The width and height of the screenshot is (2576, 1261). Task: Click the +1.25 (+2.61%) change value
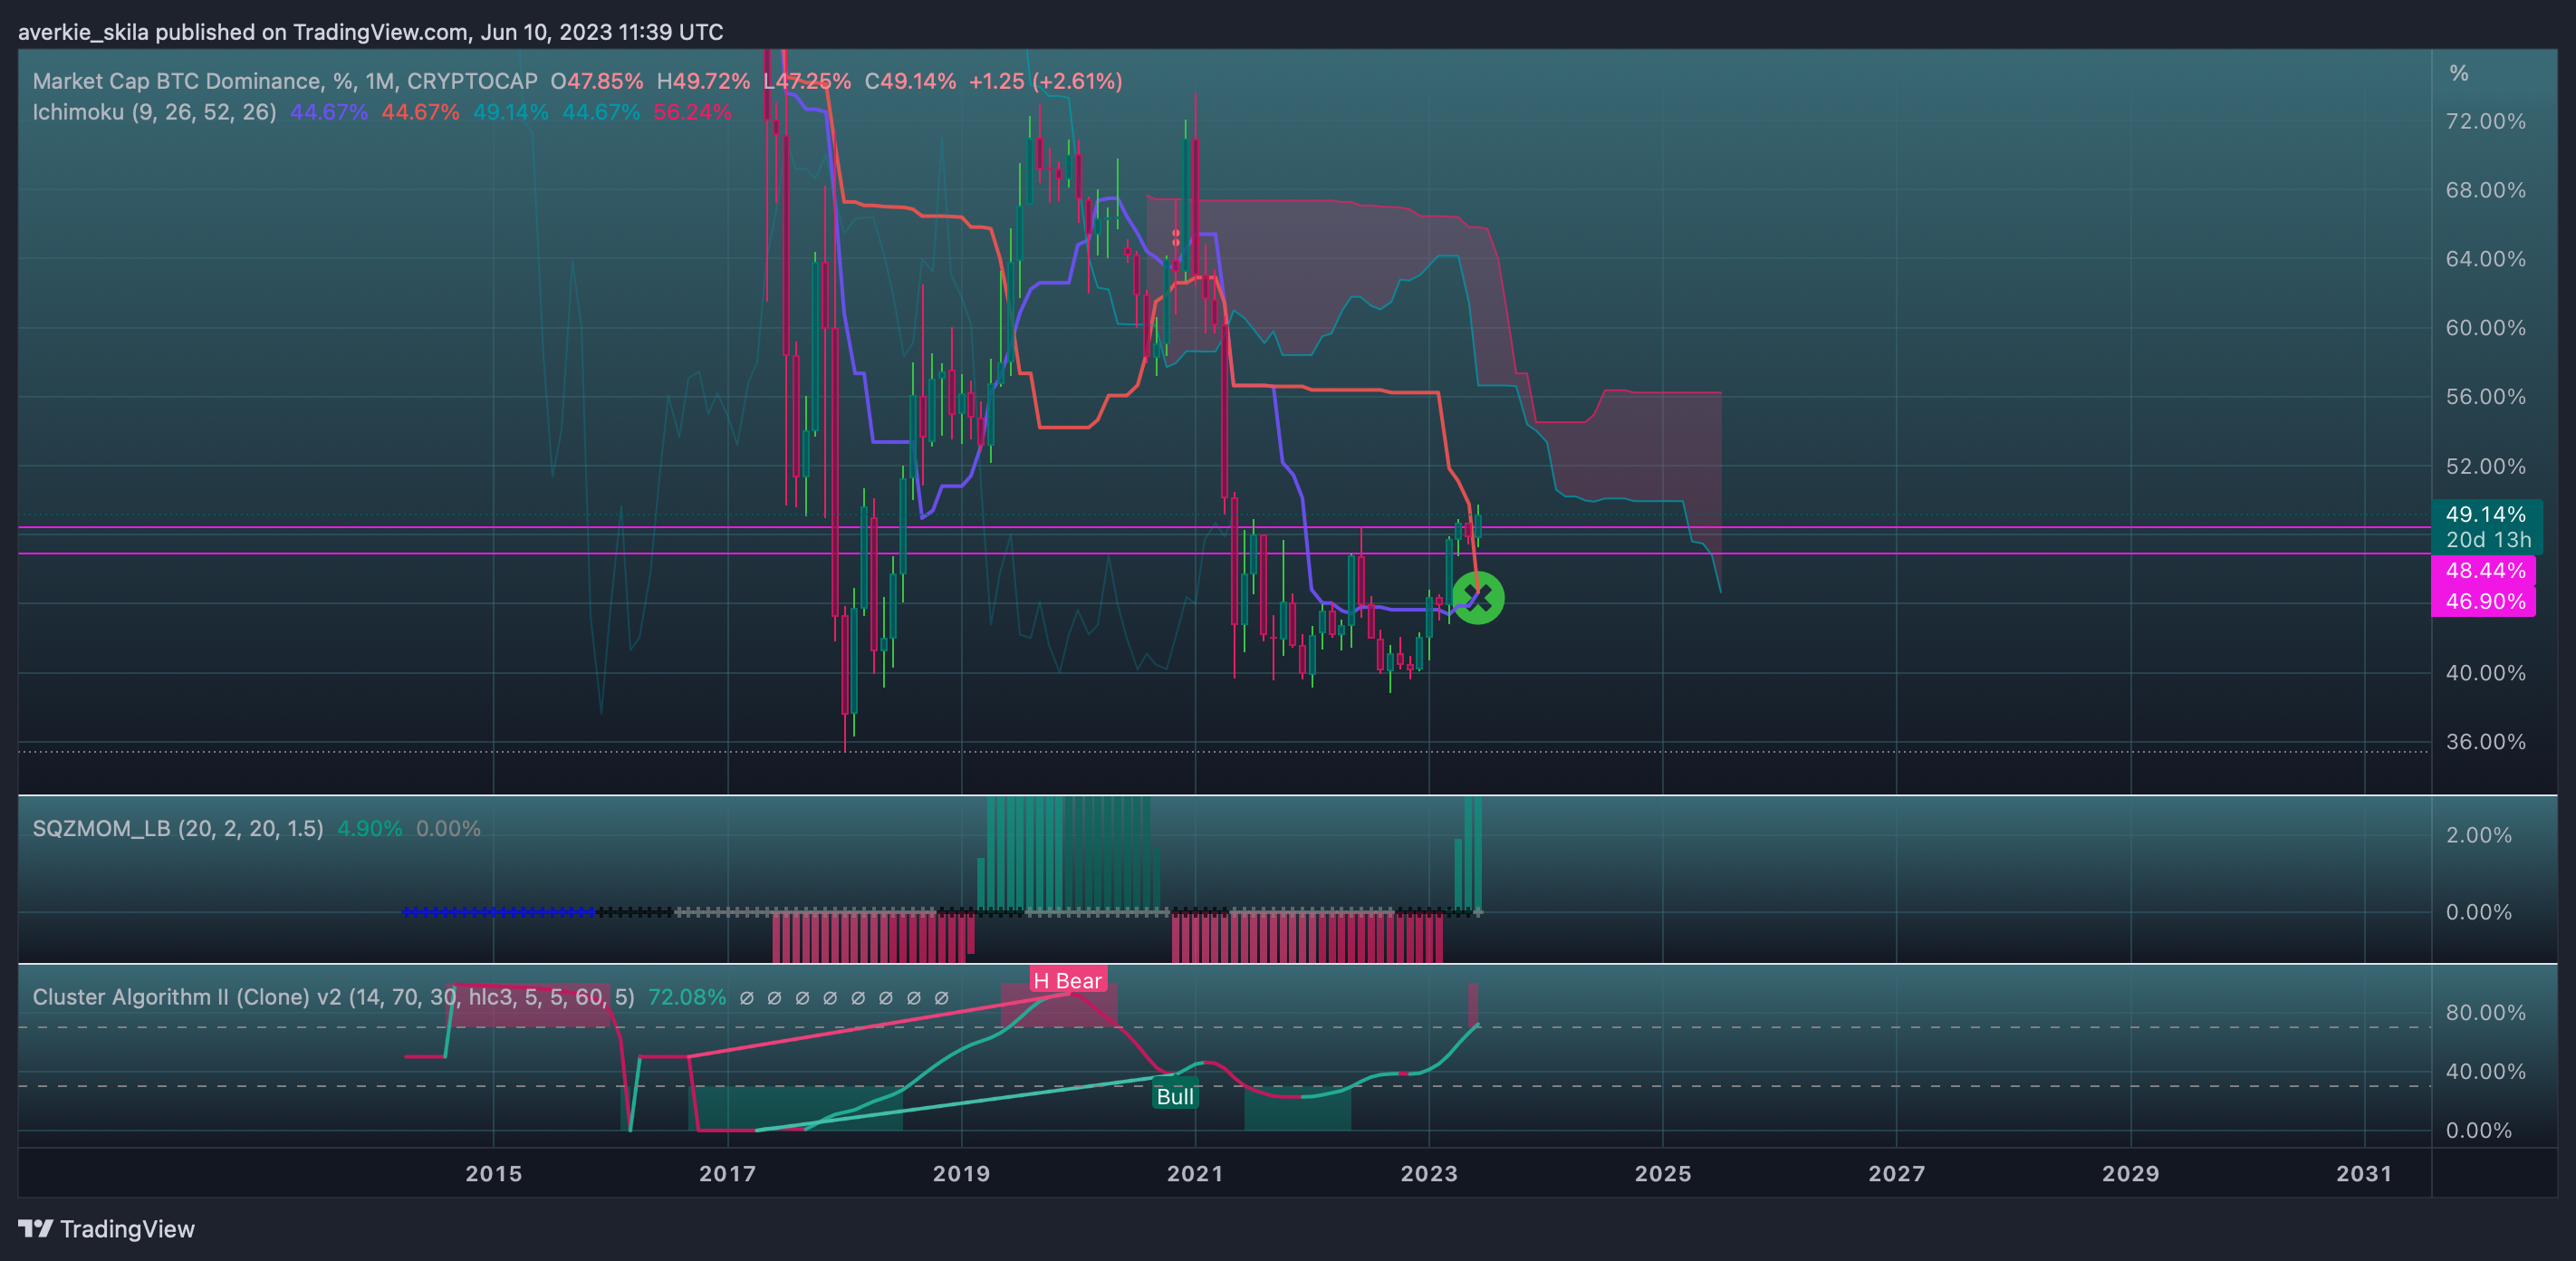pos(1045,81)
